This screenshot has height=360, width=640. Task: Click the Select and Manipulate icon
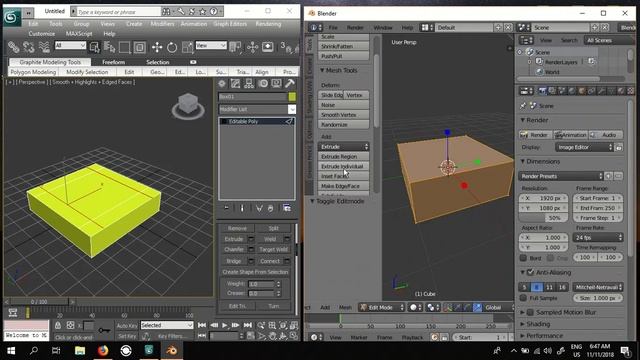pos(252,47)
